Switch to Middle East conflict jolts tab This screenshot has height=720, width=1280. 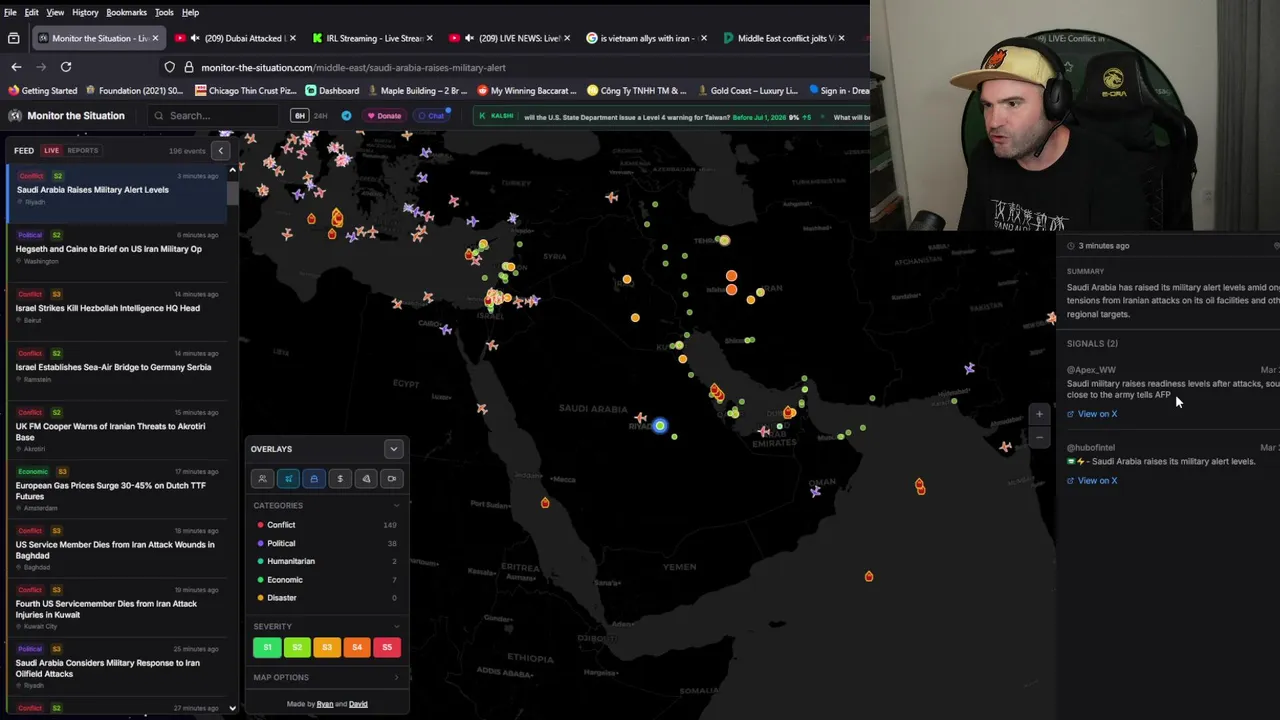point(785,38)
